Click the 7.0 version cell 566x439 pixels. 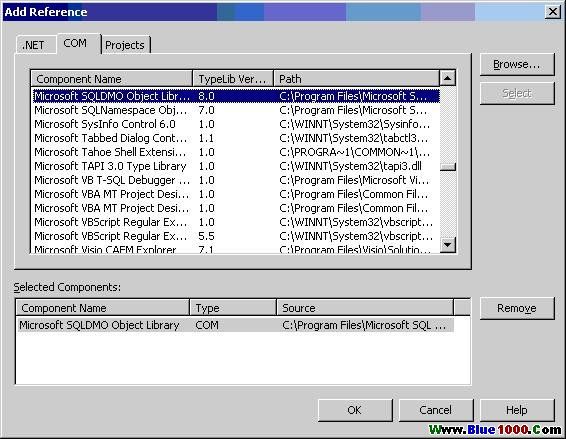(x=206, y=110)
